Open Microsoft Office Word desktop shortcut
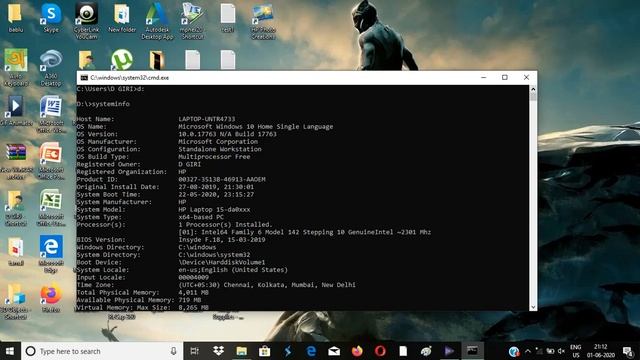Viewport: 640px width, 360px height. 51,114
